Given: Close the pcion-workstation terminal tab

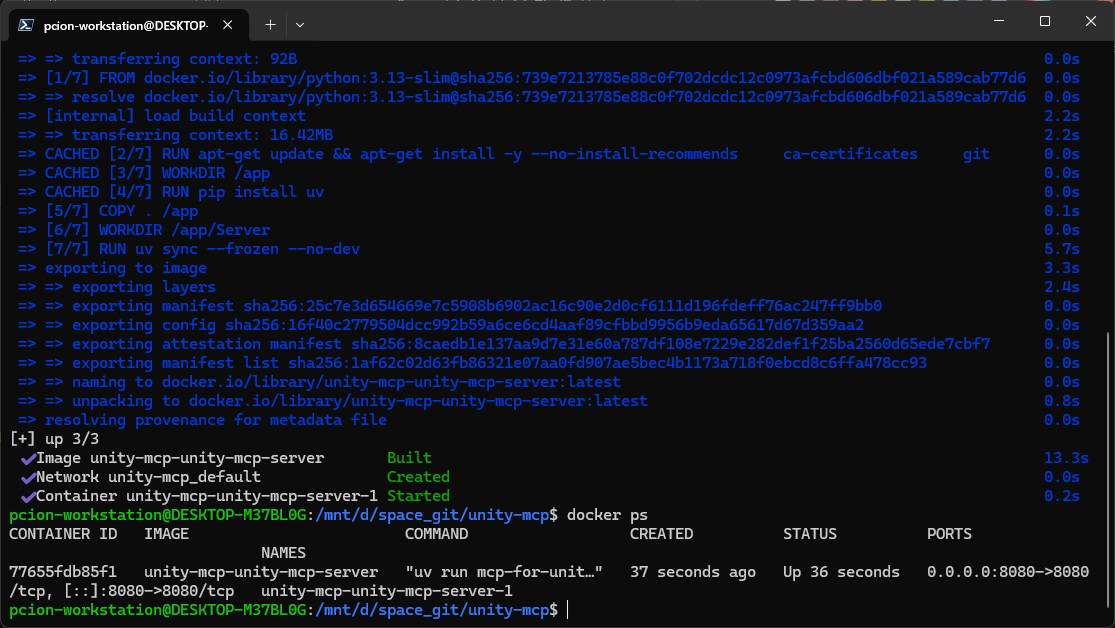Looking at the screenshot, I should click(232, 23).
